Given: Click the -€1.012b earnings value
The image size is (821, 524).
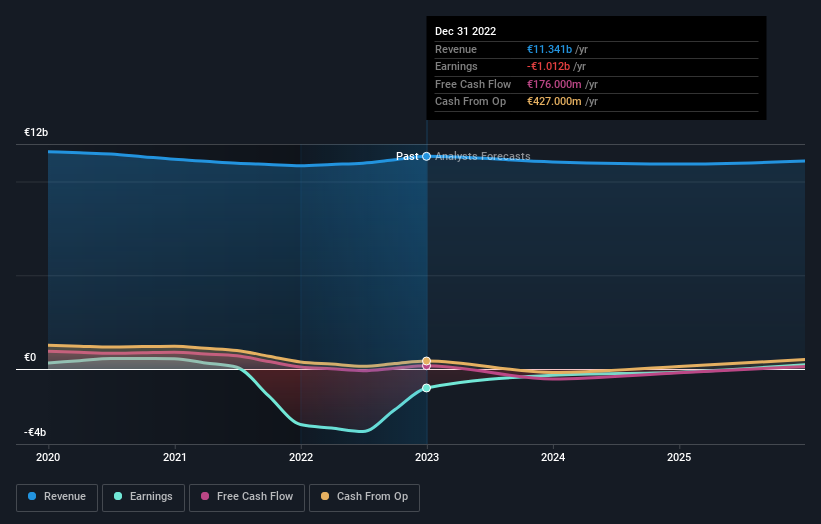Looking at the screenshot, I should click(548, 66).
